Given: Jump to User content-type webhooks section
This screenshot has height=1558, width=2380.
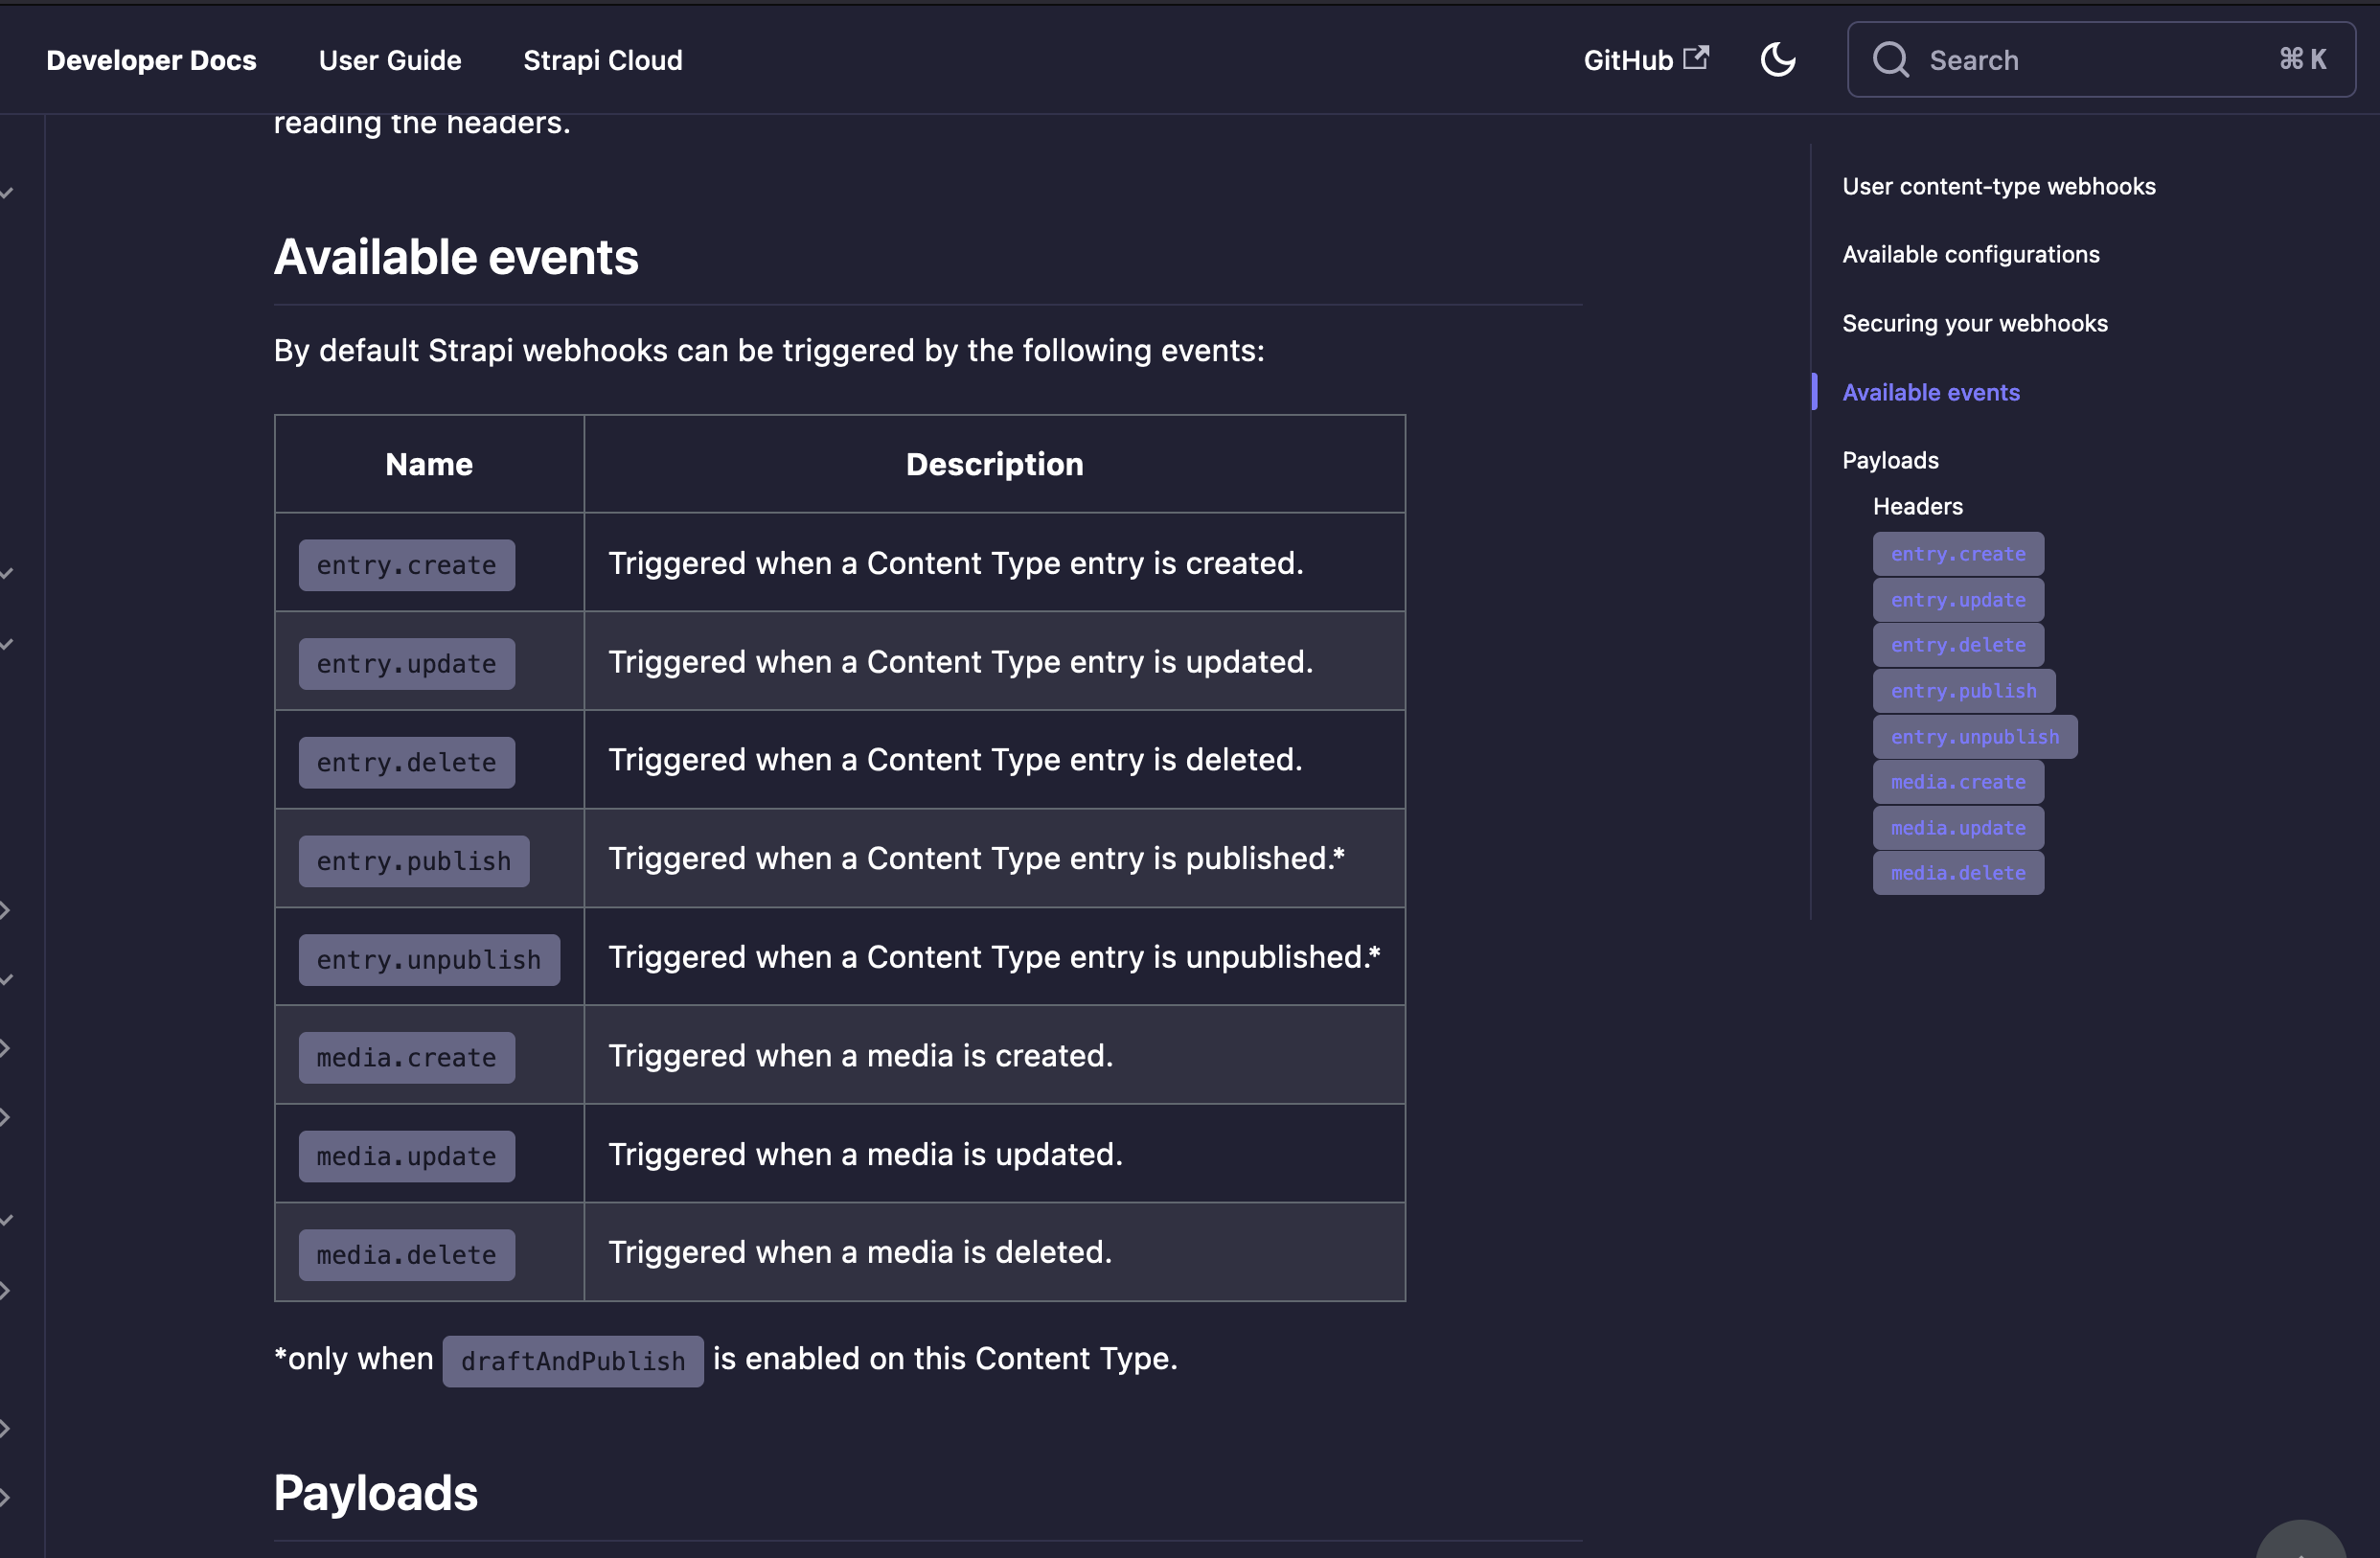Looking at the screenshot, I should (1999, 186).
